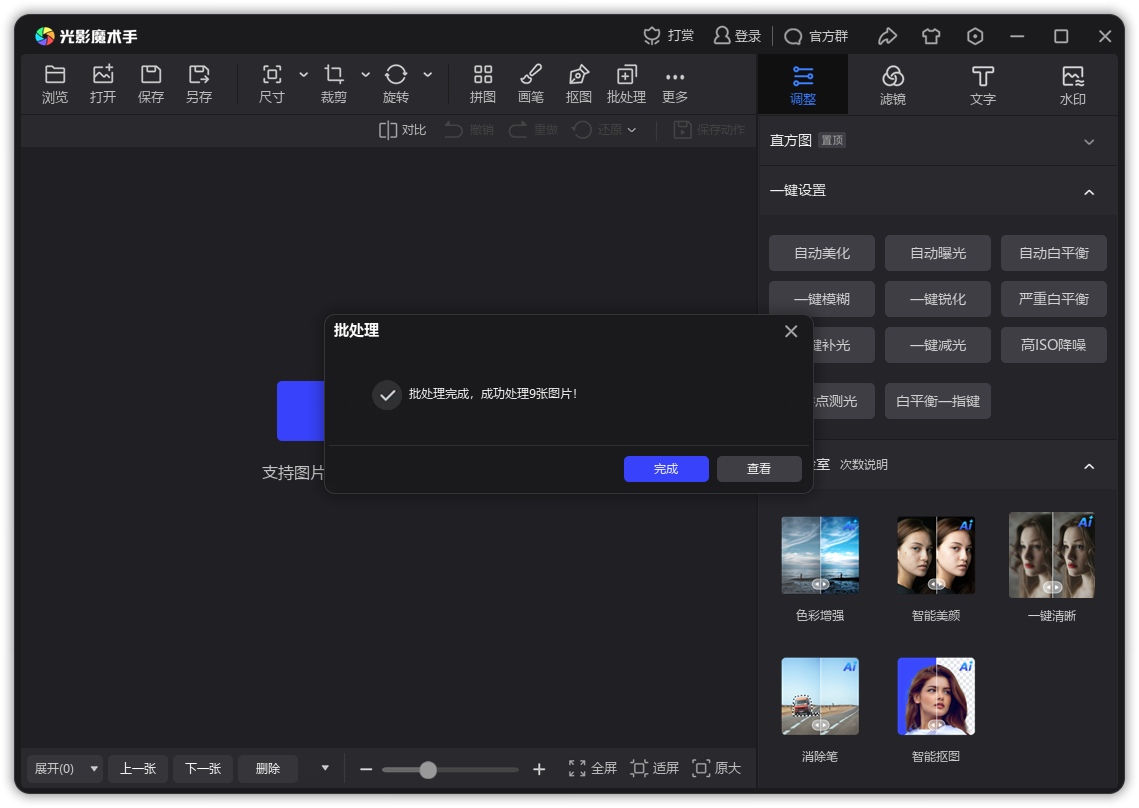The width and height of the screenshot is (1139, 808).
Task: Click the 抠图 cutout tool icon
Action: (x=578, y=76)
